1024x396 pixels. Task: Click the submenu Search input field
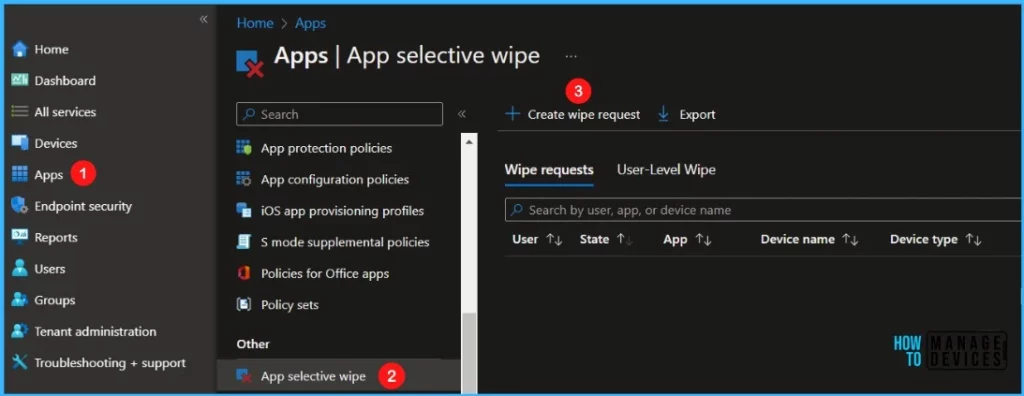[340, 114]
